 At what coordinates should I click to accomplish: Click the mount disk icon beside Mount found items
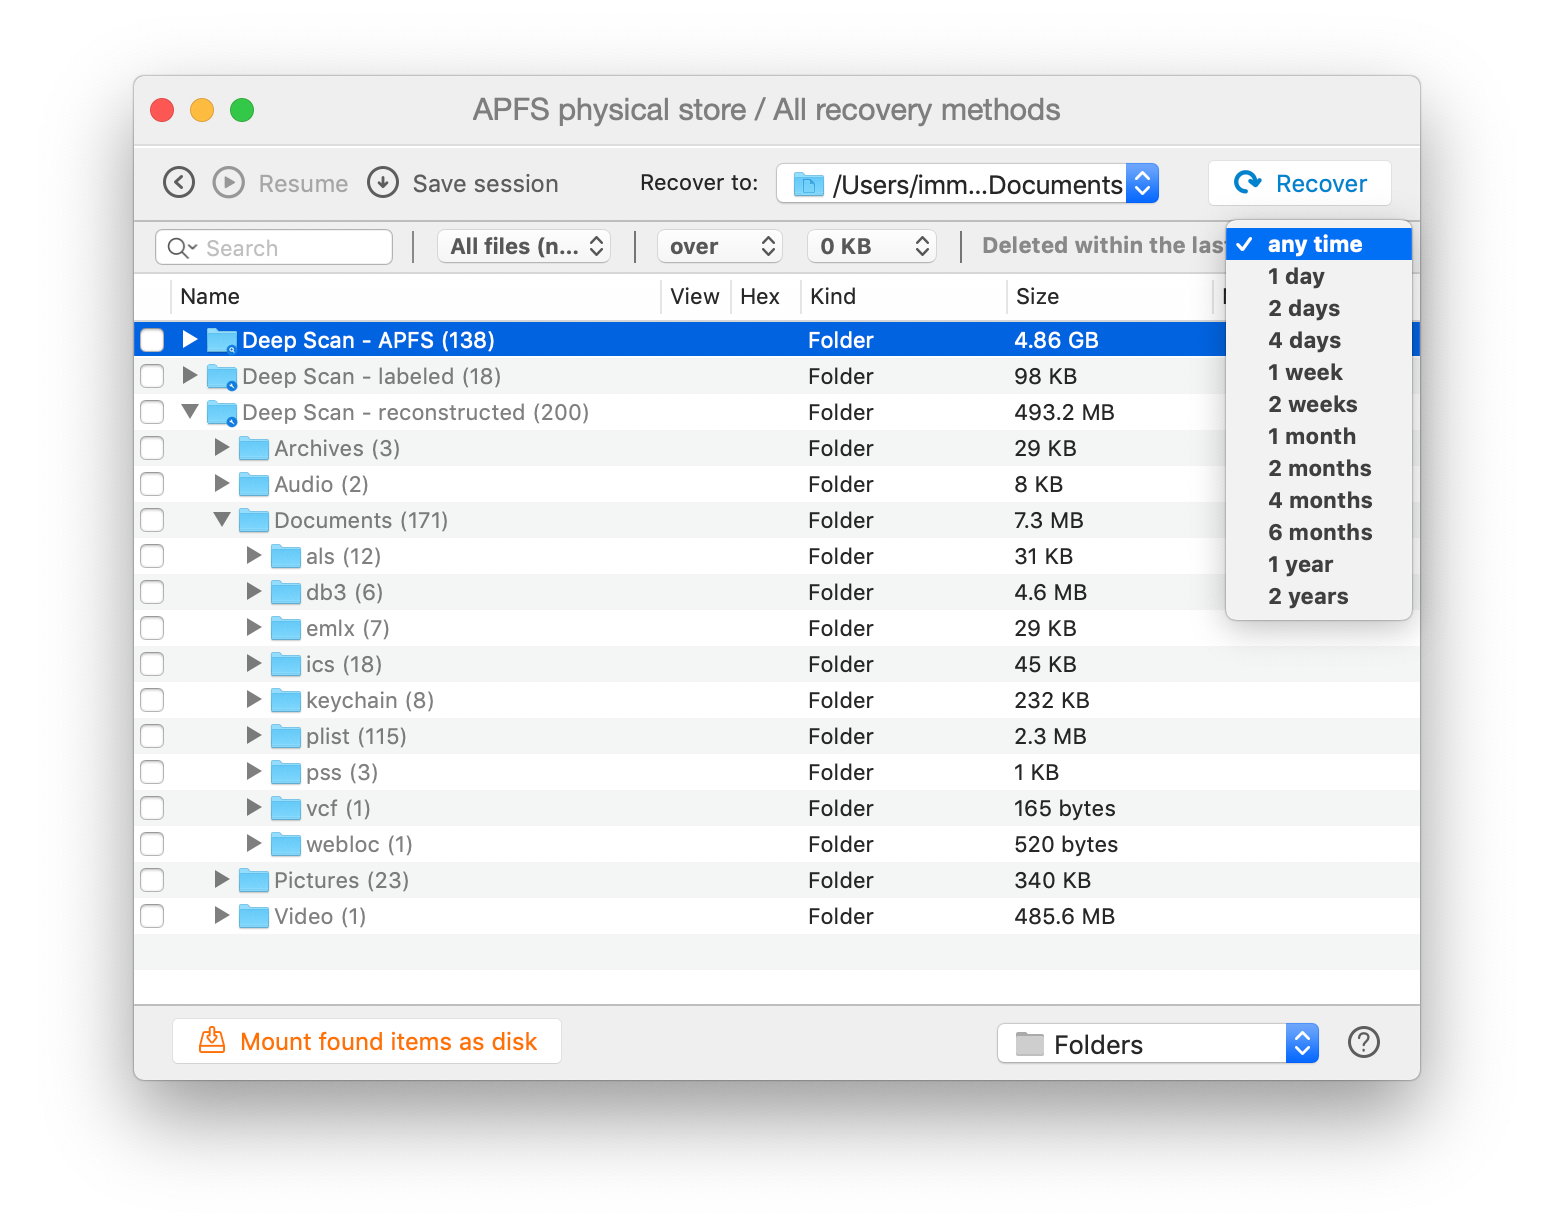pyautogui.click(x=211, y=1041)
